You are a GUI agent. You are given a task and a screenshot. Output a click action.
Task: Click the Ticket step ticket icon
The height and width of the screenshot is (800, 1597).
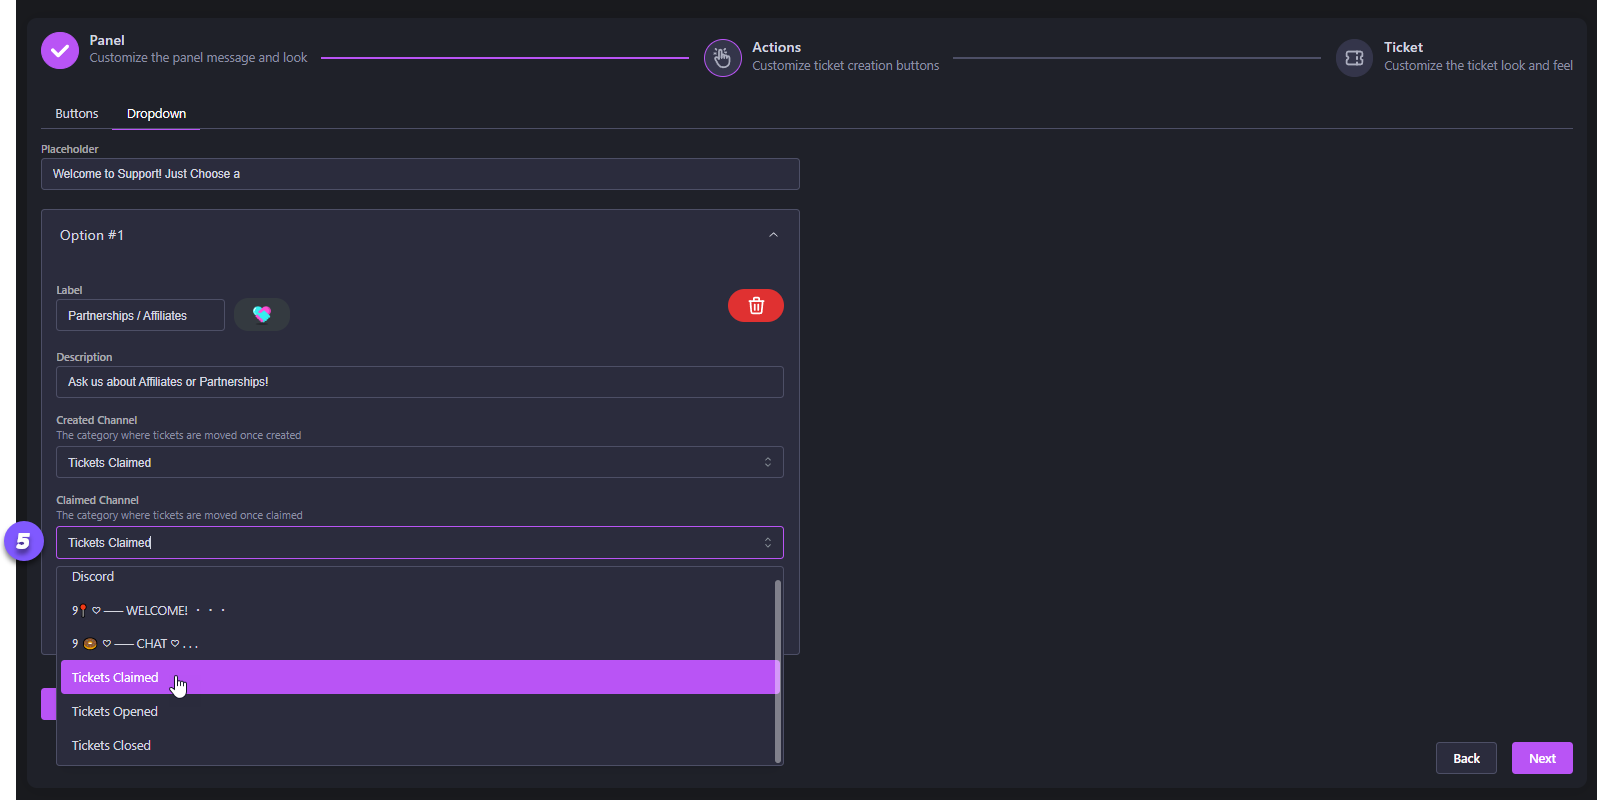pyautogui.click(x=1354, y=58)
